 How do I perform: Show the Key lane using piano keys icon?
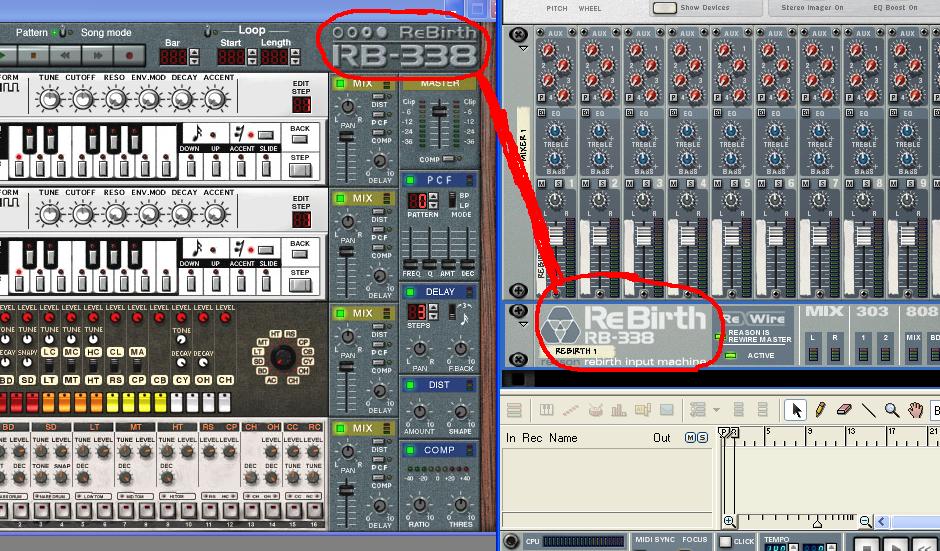(x=546, y=410)
